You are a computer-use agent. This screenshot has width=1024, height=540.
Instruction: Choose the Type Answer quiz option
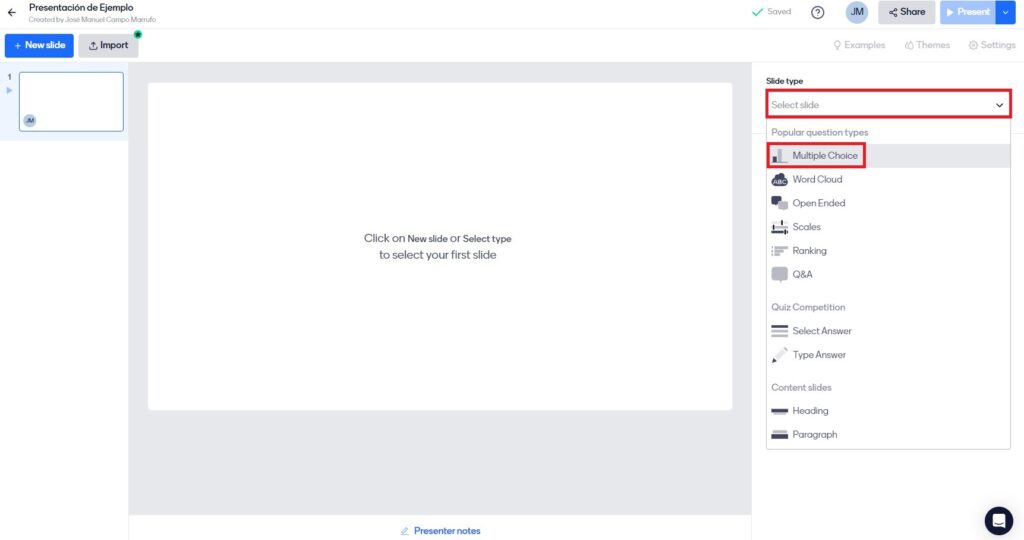(818, 355)
